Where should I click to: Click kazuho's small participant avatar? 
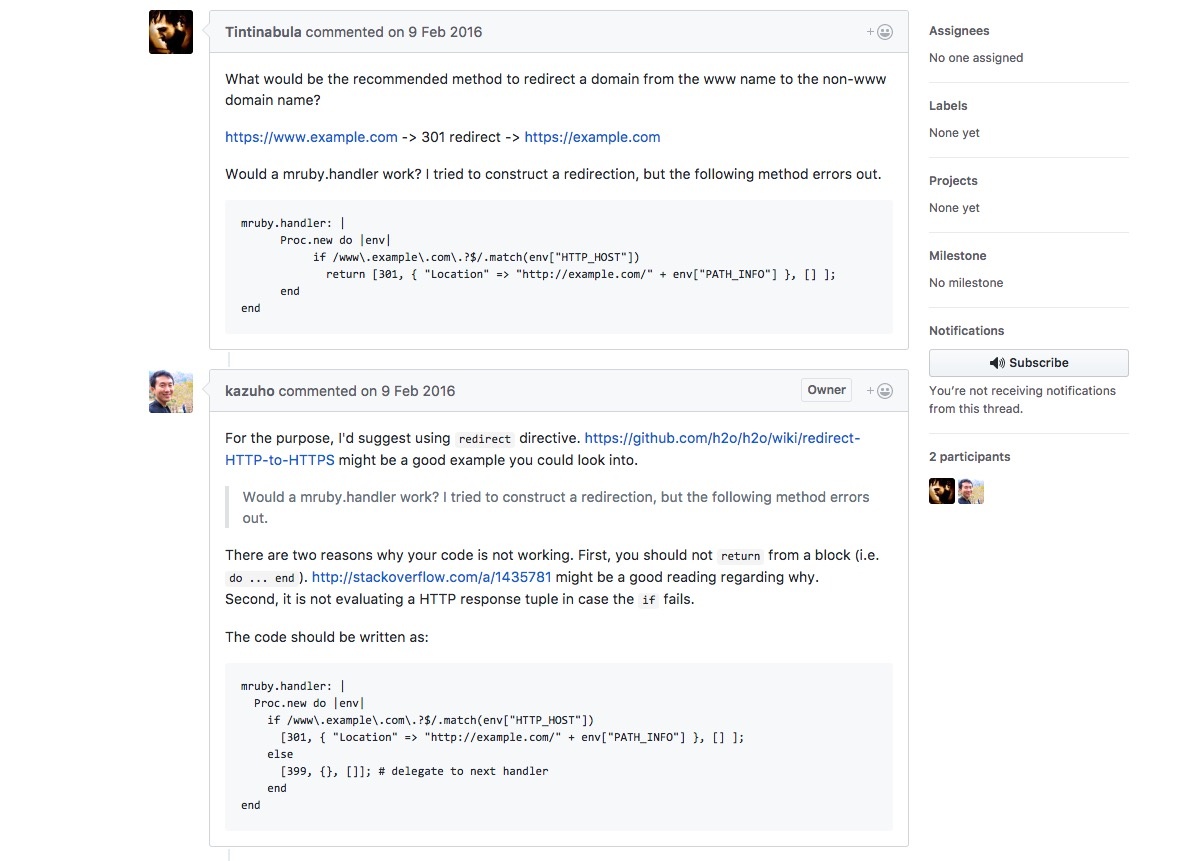point(971,491)
